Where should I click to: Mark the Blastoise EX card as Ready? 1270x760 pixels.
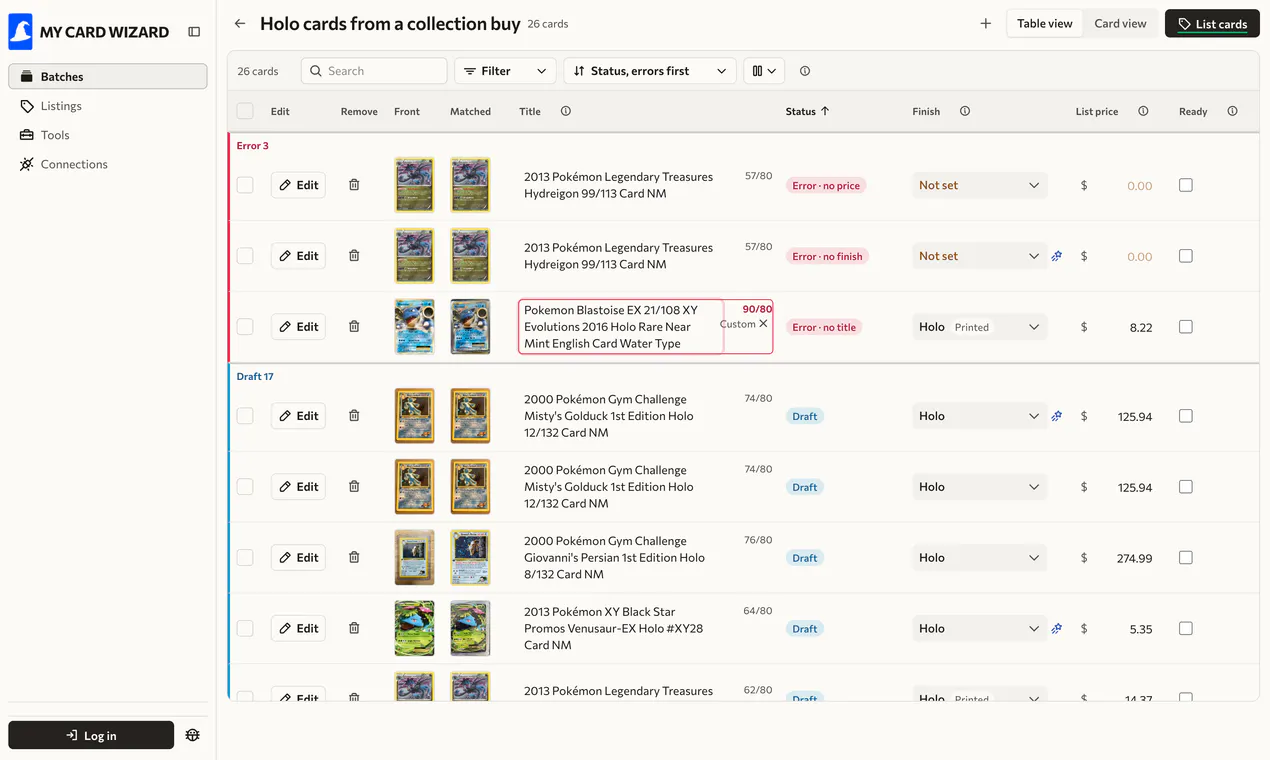1186,326
